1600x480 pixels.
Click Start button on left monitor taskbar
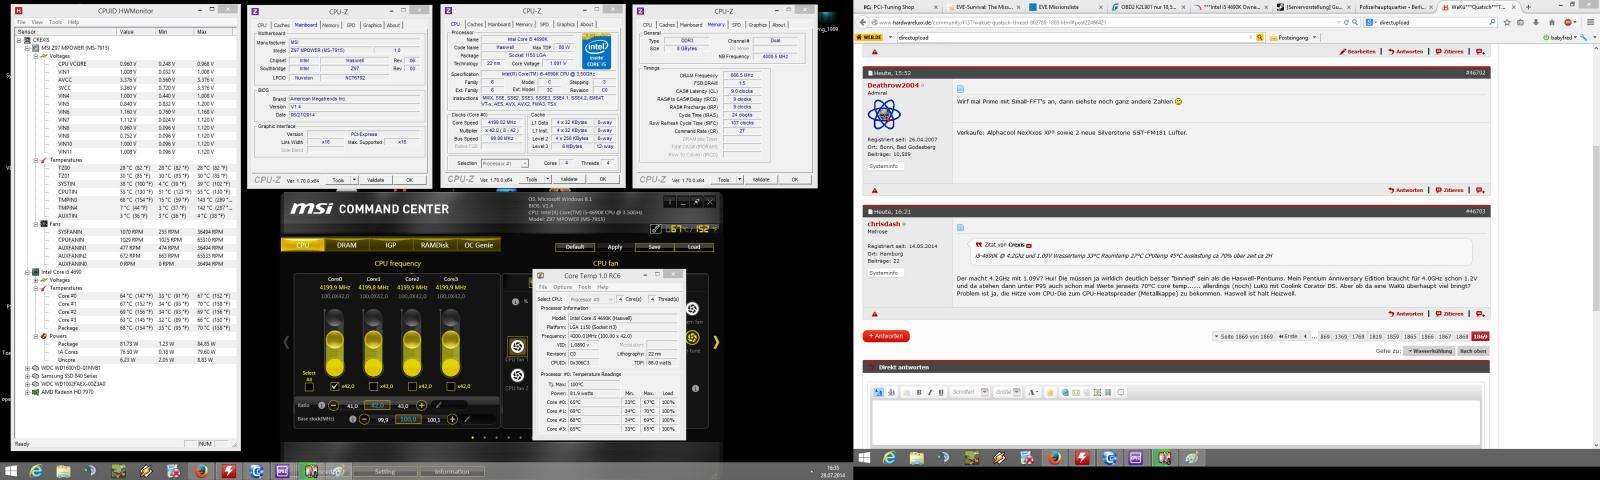pos(11,471)
